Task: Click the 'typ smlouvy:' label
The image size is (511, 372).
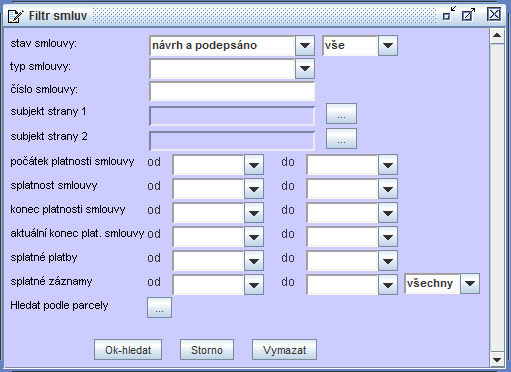Action: click(x=40, y=67)
